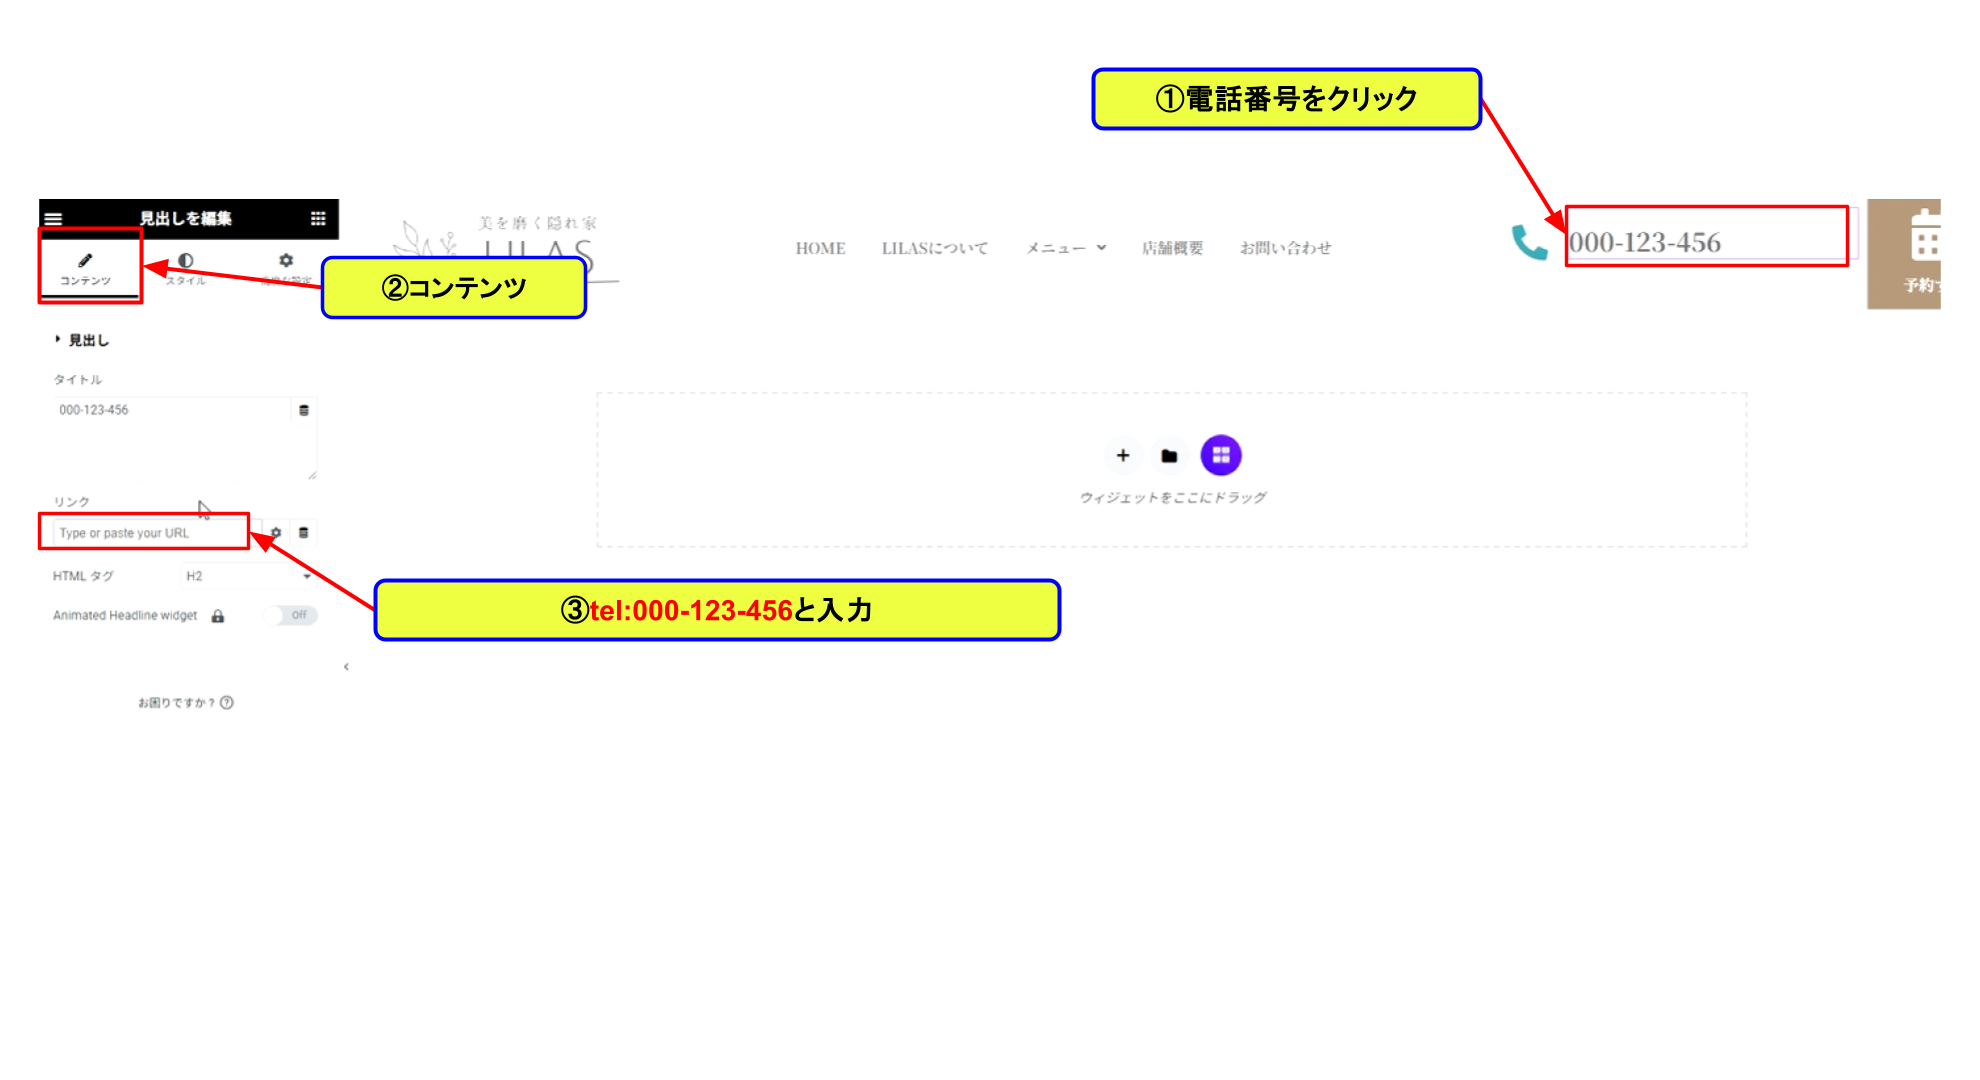Open the お問い合わせ navigation link

tap(1286, 248)
